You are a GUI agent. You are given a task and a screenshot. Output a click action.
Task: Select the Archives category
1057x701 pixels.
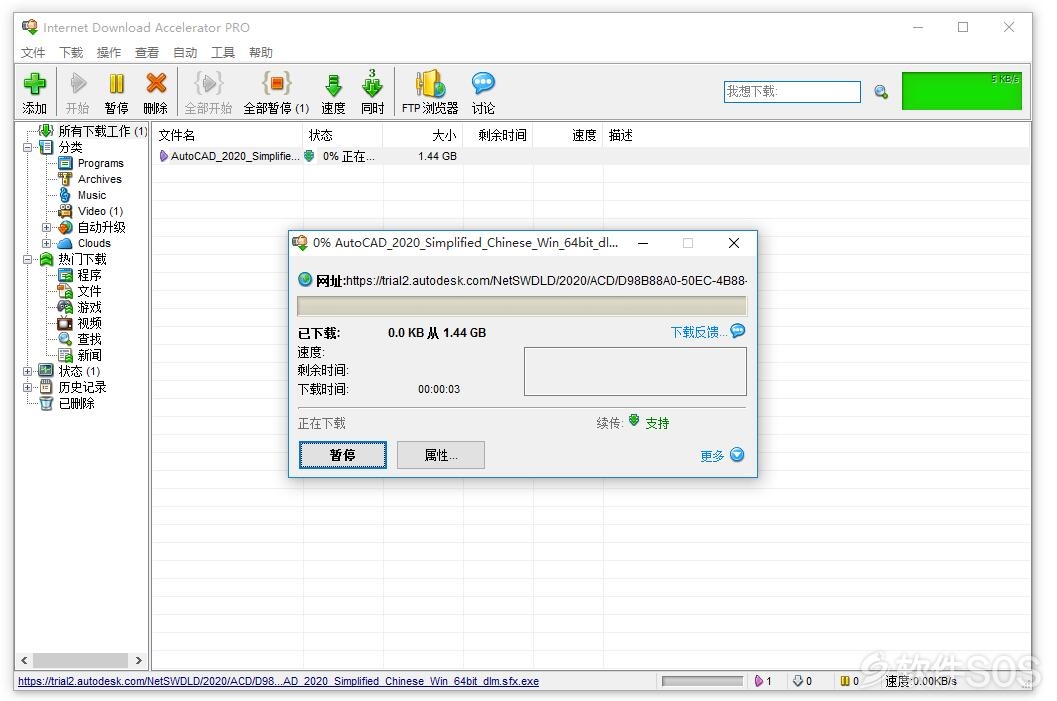(x=100, y=179)
